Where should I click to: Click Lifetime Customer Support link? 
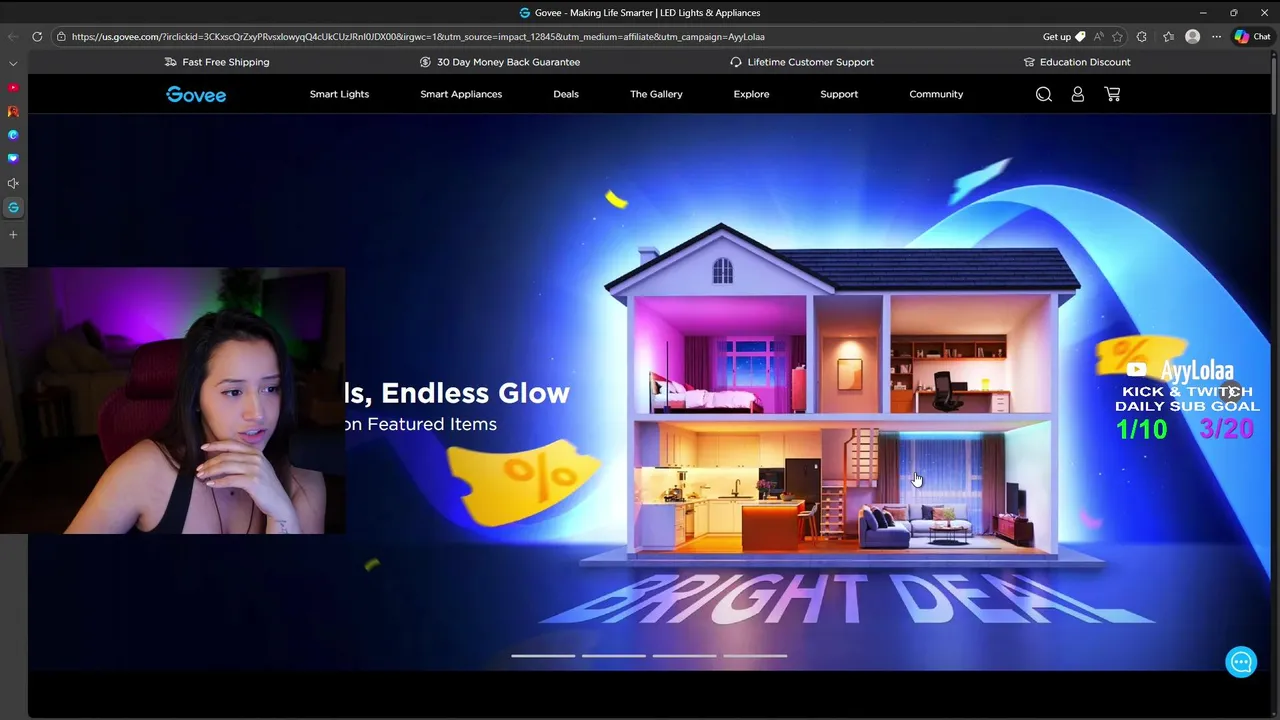coord(811,62)
